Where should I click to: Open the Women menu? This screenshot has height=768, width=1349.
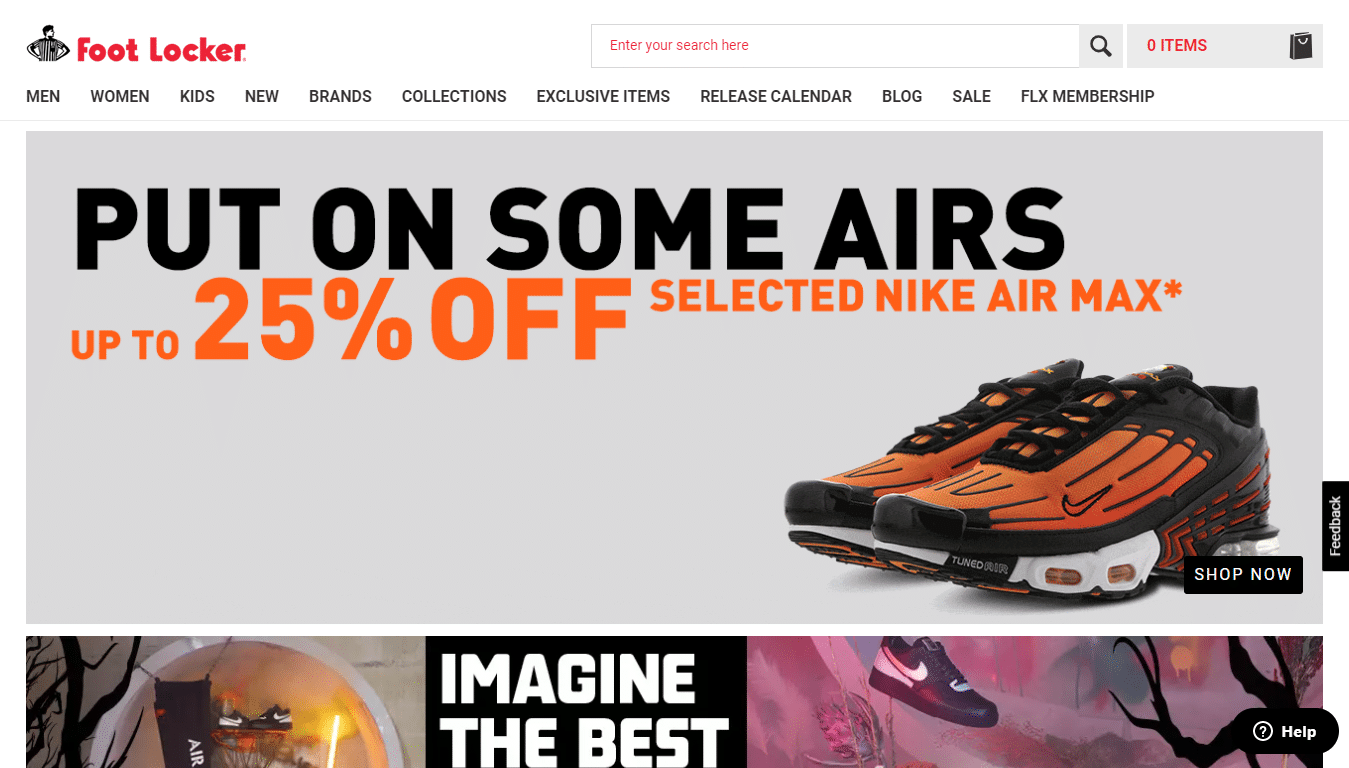click(x=120, y=96)
